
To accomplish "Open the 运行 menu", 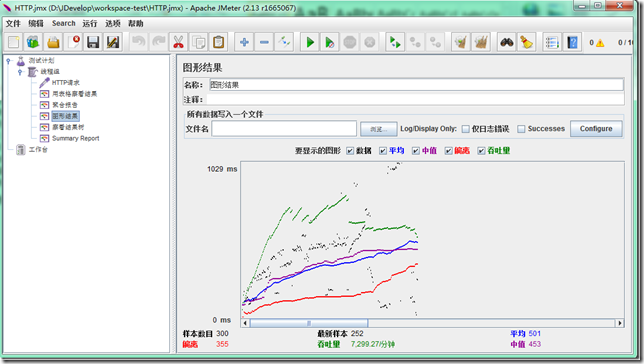I will pos(90,23).
